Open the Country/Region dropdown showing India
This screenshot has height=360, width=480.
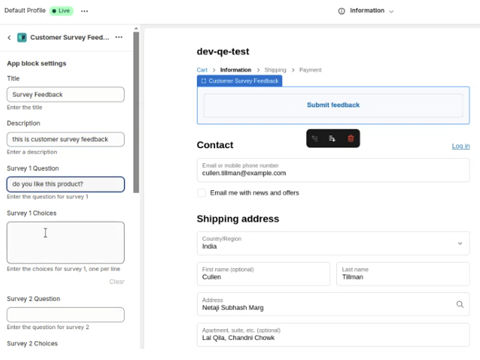(x=333, y=243)
